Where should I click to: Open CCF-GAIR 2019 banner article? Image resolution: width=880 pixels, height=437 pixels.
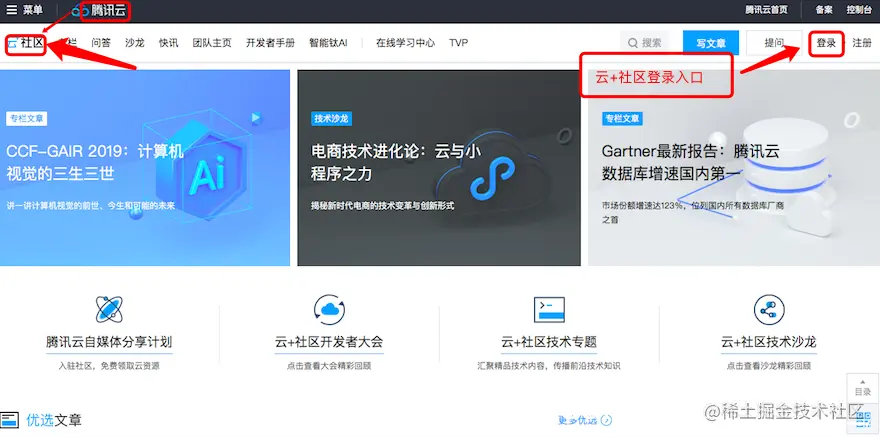click(x=145, y=168)
